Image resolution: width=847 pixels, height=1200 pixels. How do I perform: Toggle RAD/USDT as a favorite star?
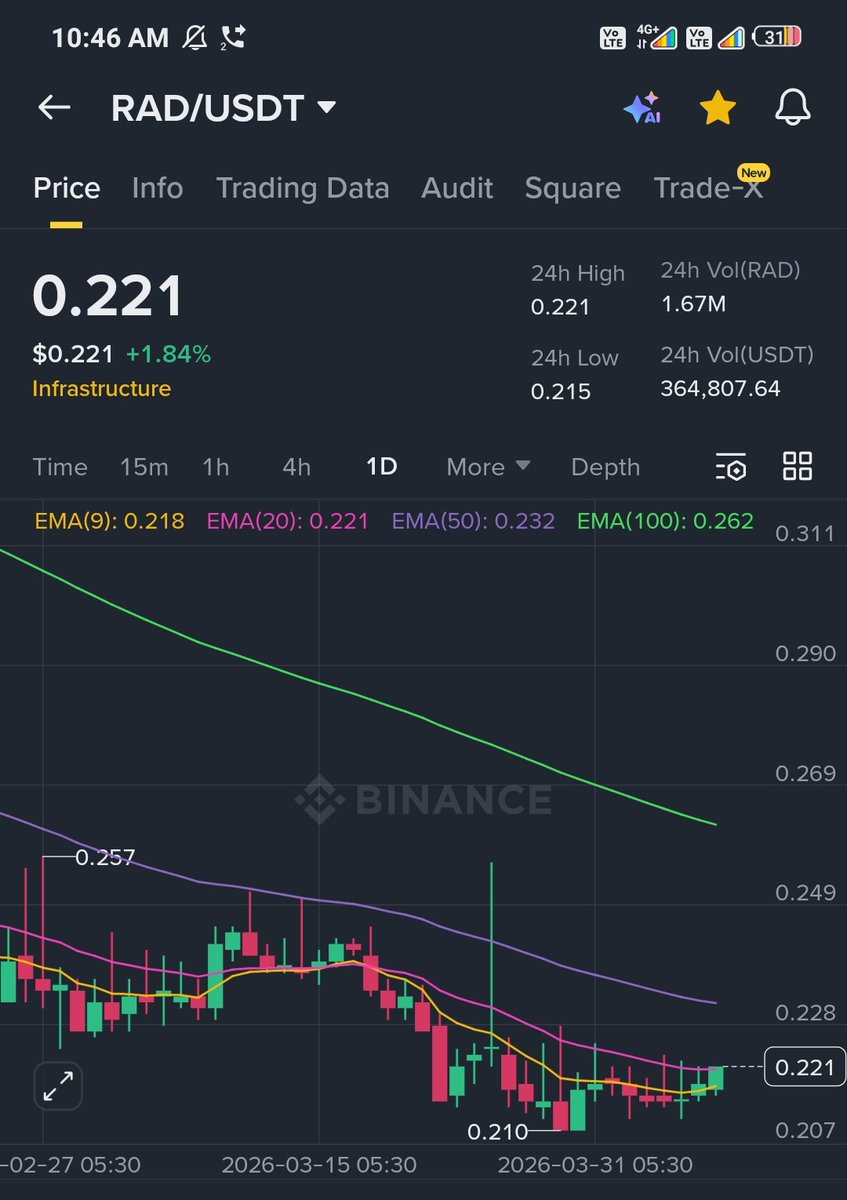coord(718,107)
